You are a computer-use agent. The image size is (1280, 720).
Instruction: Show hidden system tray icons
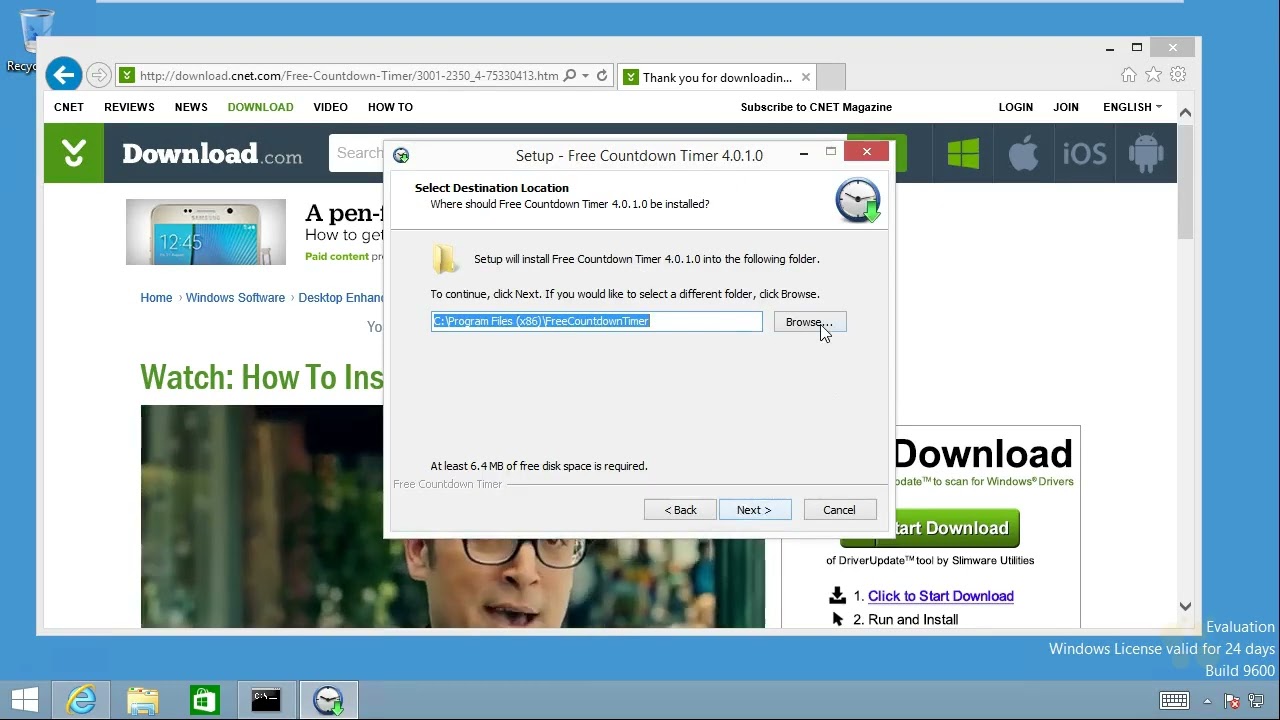(x=1207, y=700)
